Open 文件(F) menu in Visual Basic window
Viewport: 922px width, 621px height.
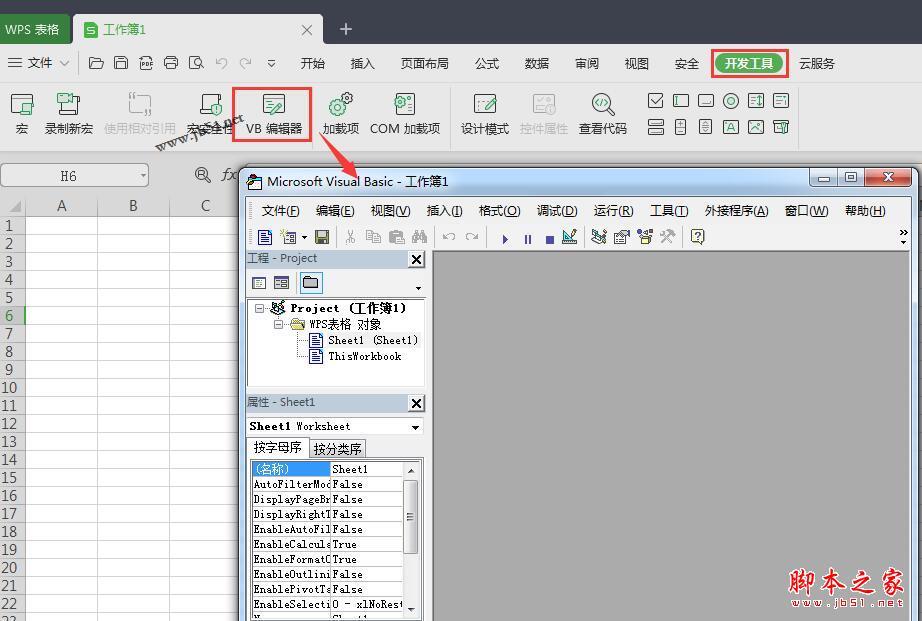280,211
